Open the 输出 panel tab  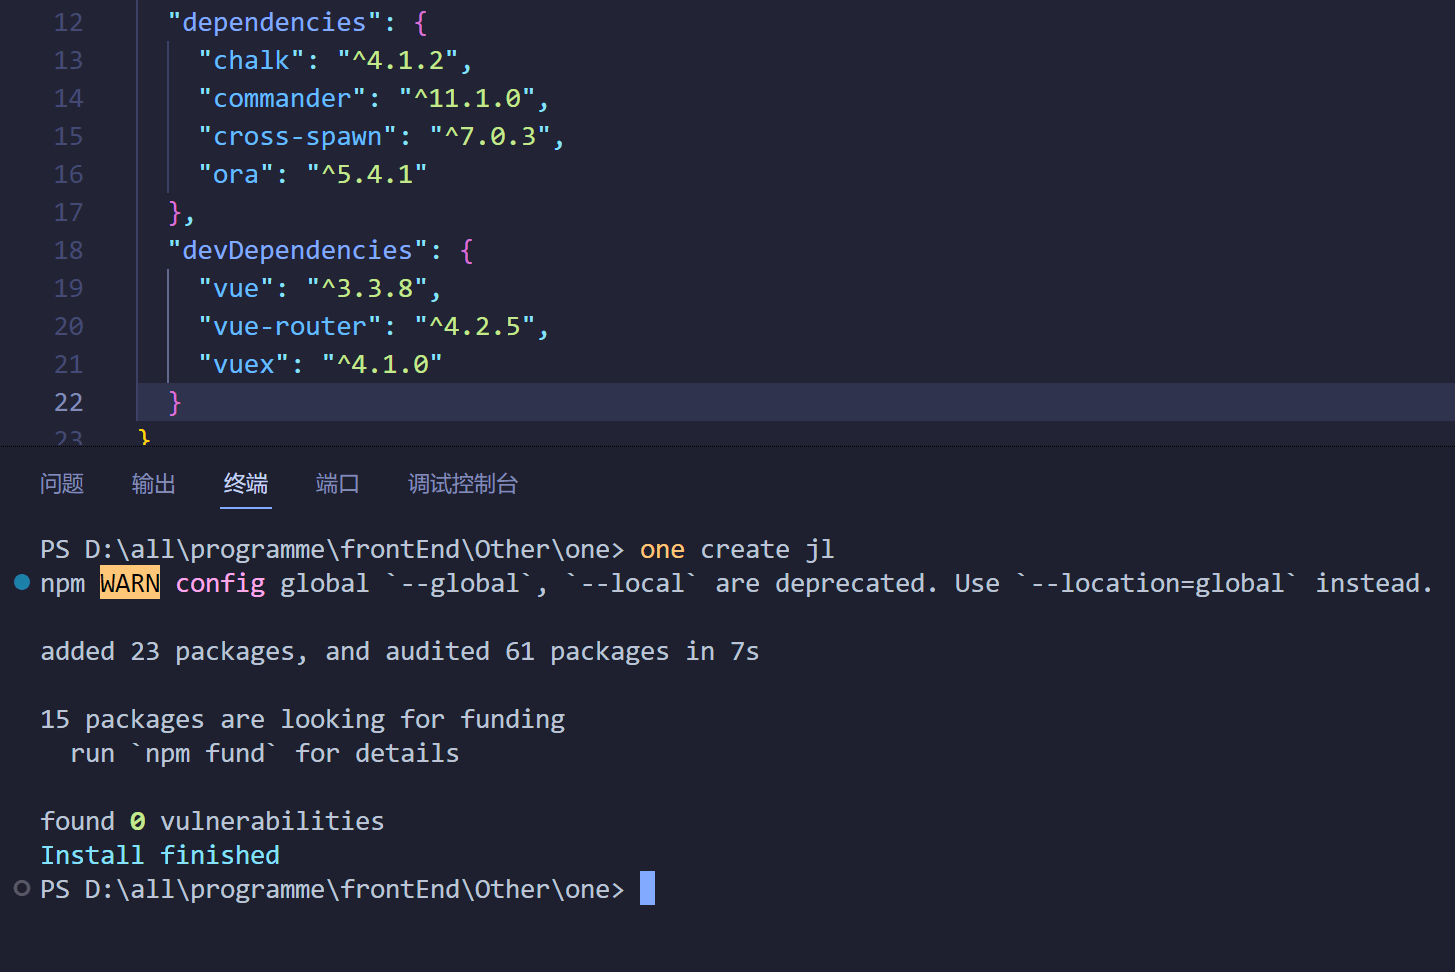point(154,484)
